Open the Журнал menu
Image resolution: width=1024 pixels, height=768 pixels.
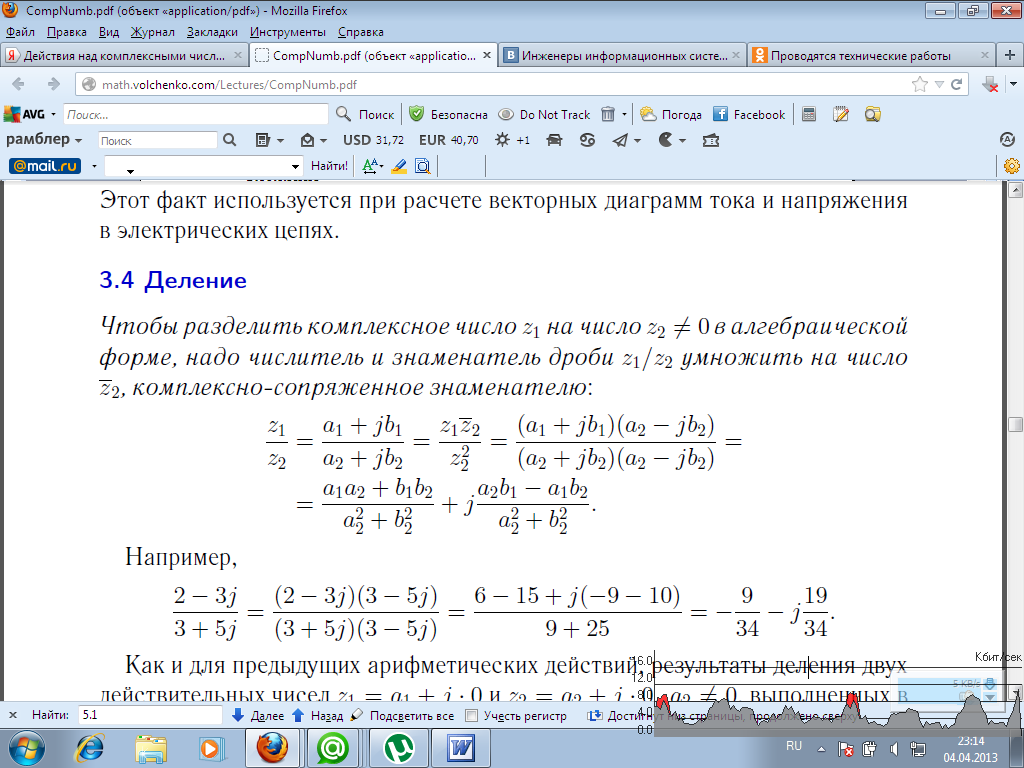tap(153, 32)
